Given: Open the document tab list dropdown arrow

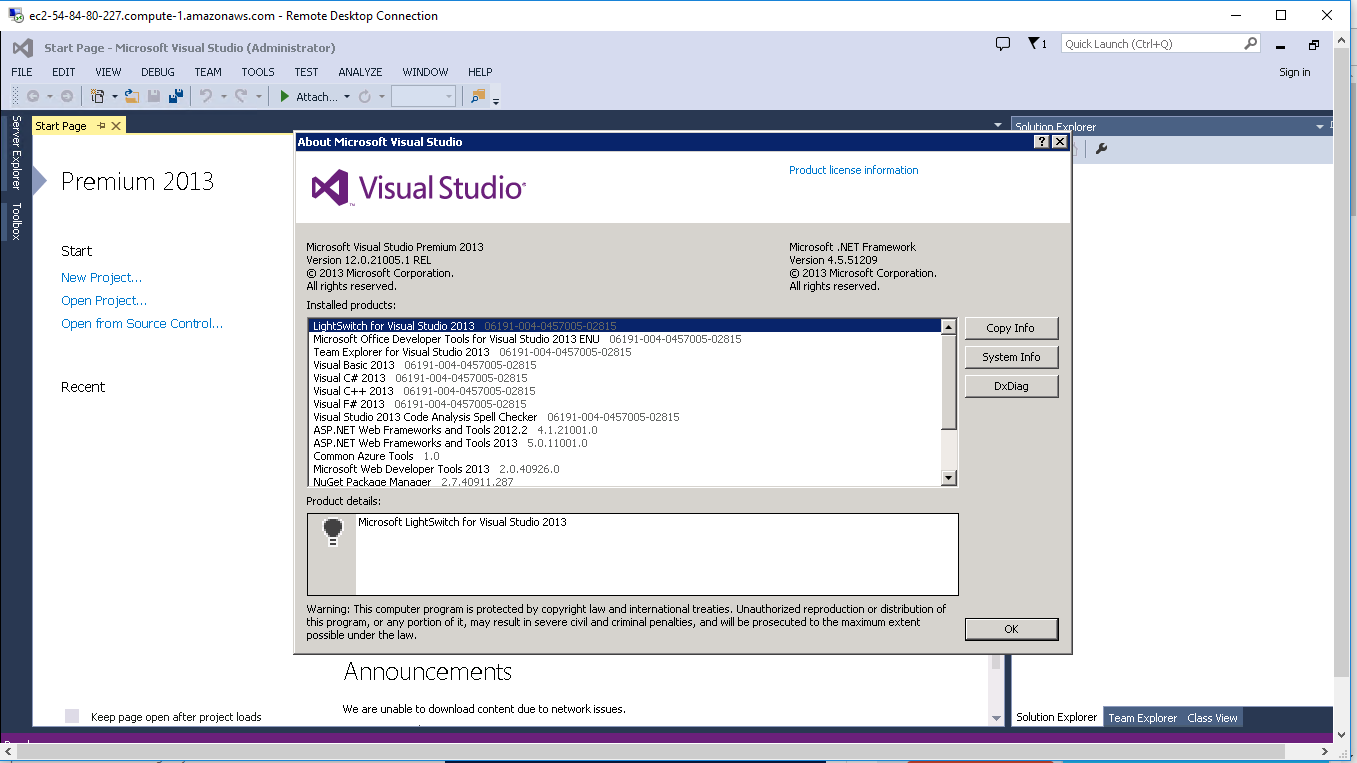Looking at the screenshot, I should (998, 126).
